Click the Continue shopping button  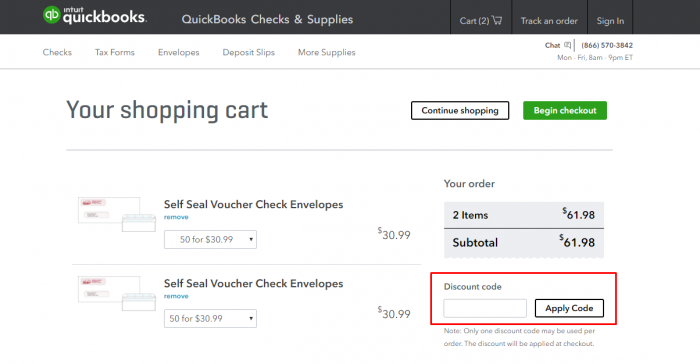460,110
